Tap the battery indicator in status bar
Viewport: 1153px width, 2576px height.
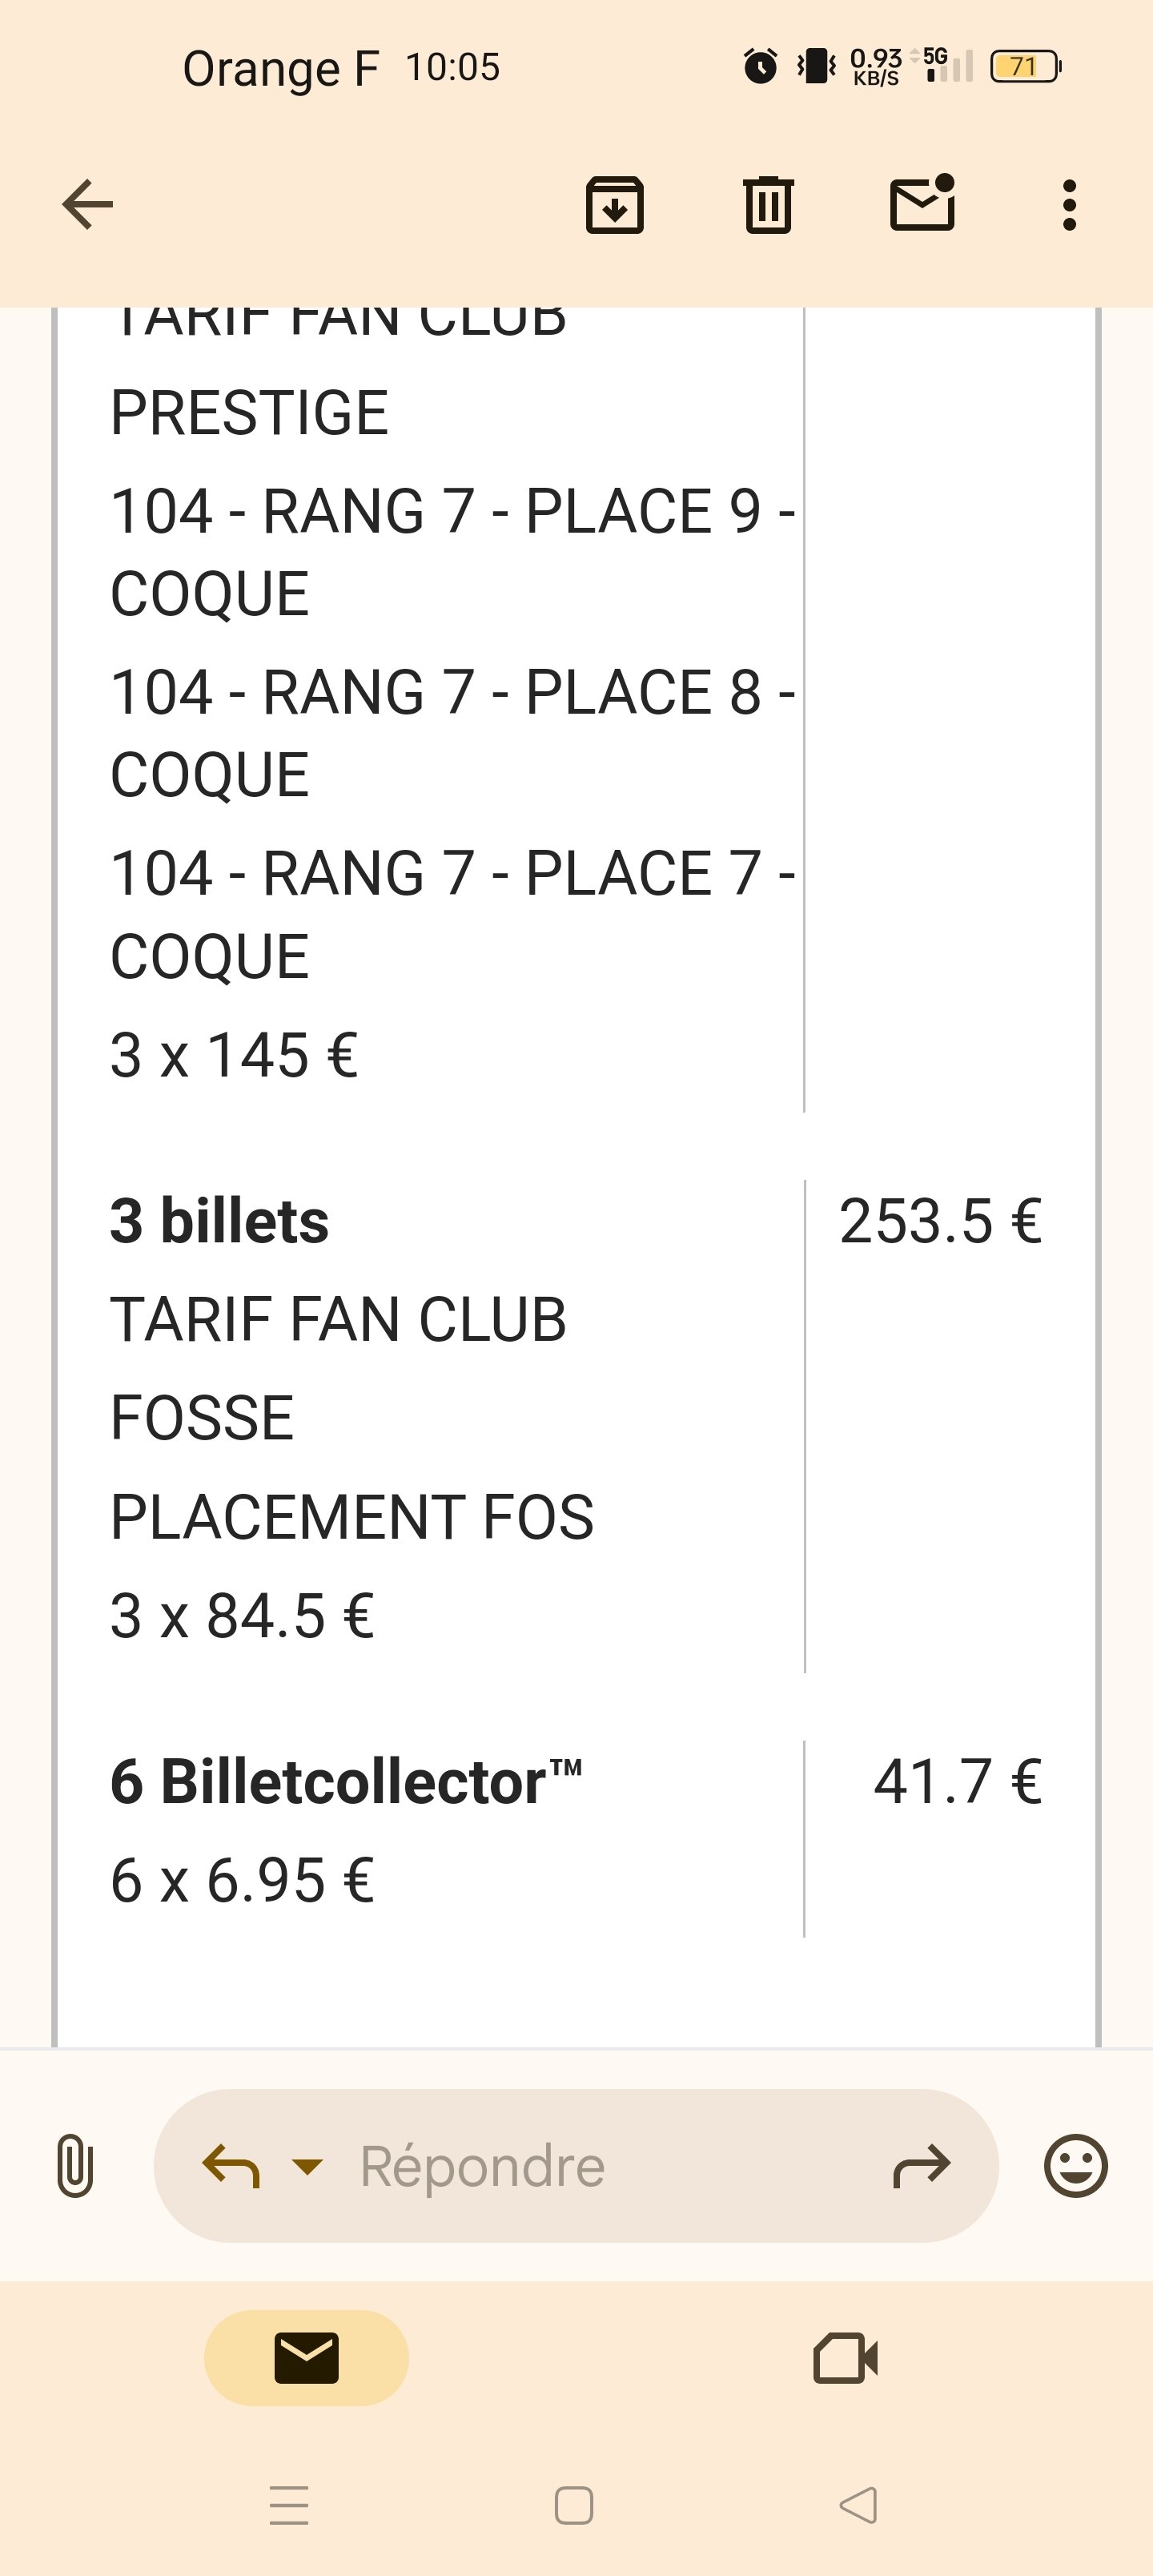1024,67
